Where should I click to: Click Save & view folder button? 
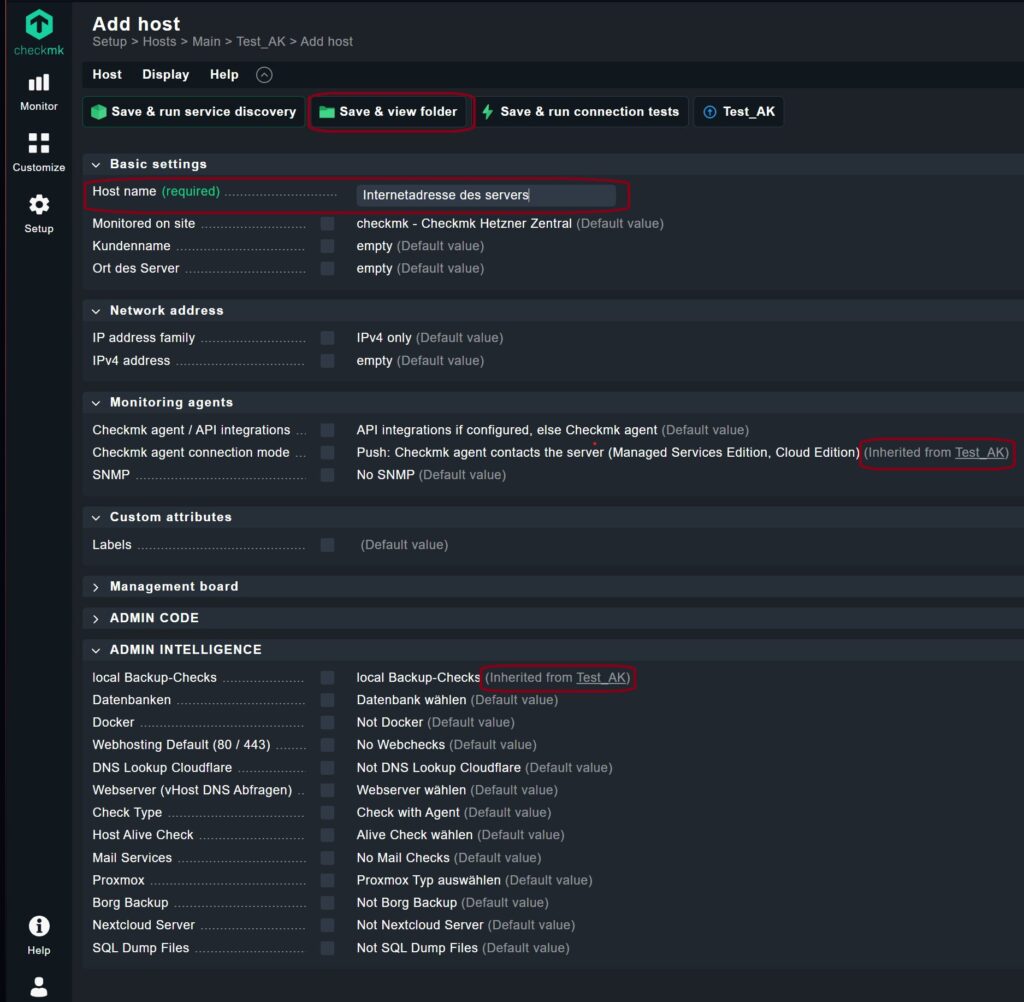point(391,112)
